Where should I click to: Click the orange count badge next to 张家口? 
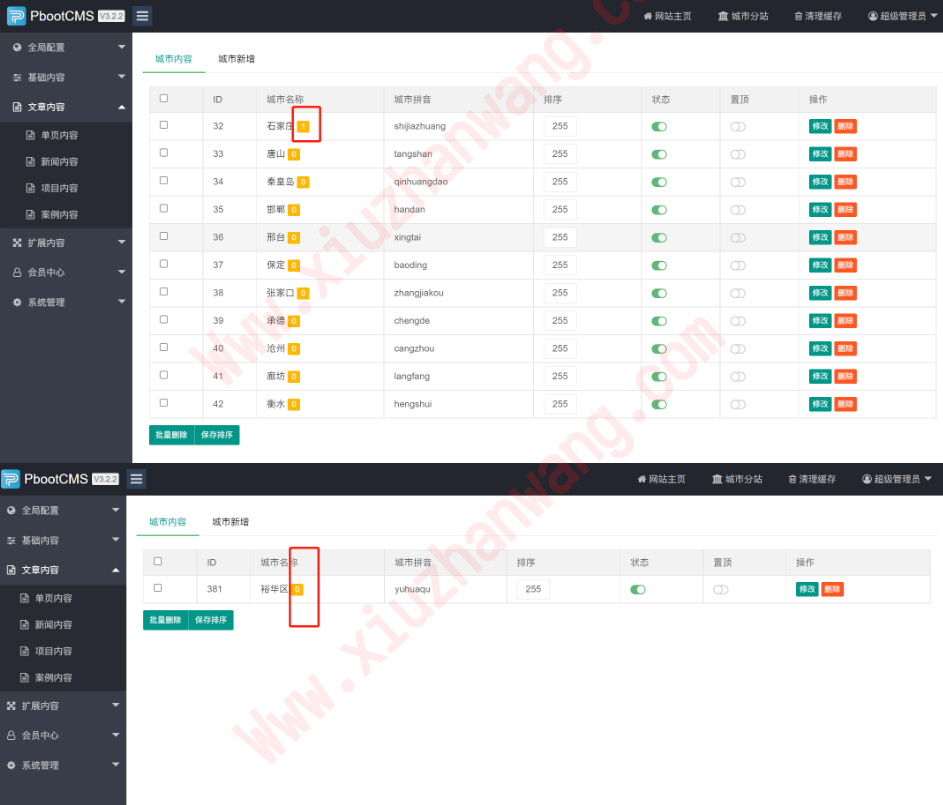[x=303, y=293]
